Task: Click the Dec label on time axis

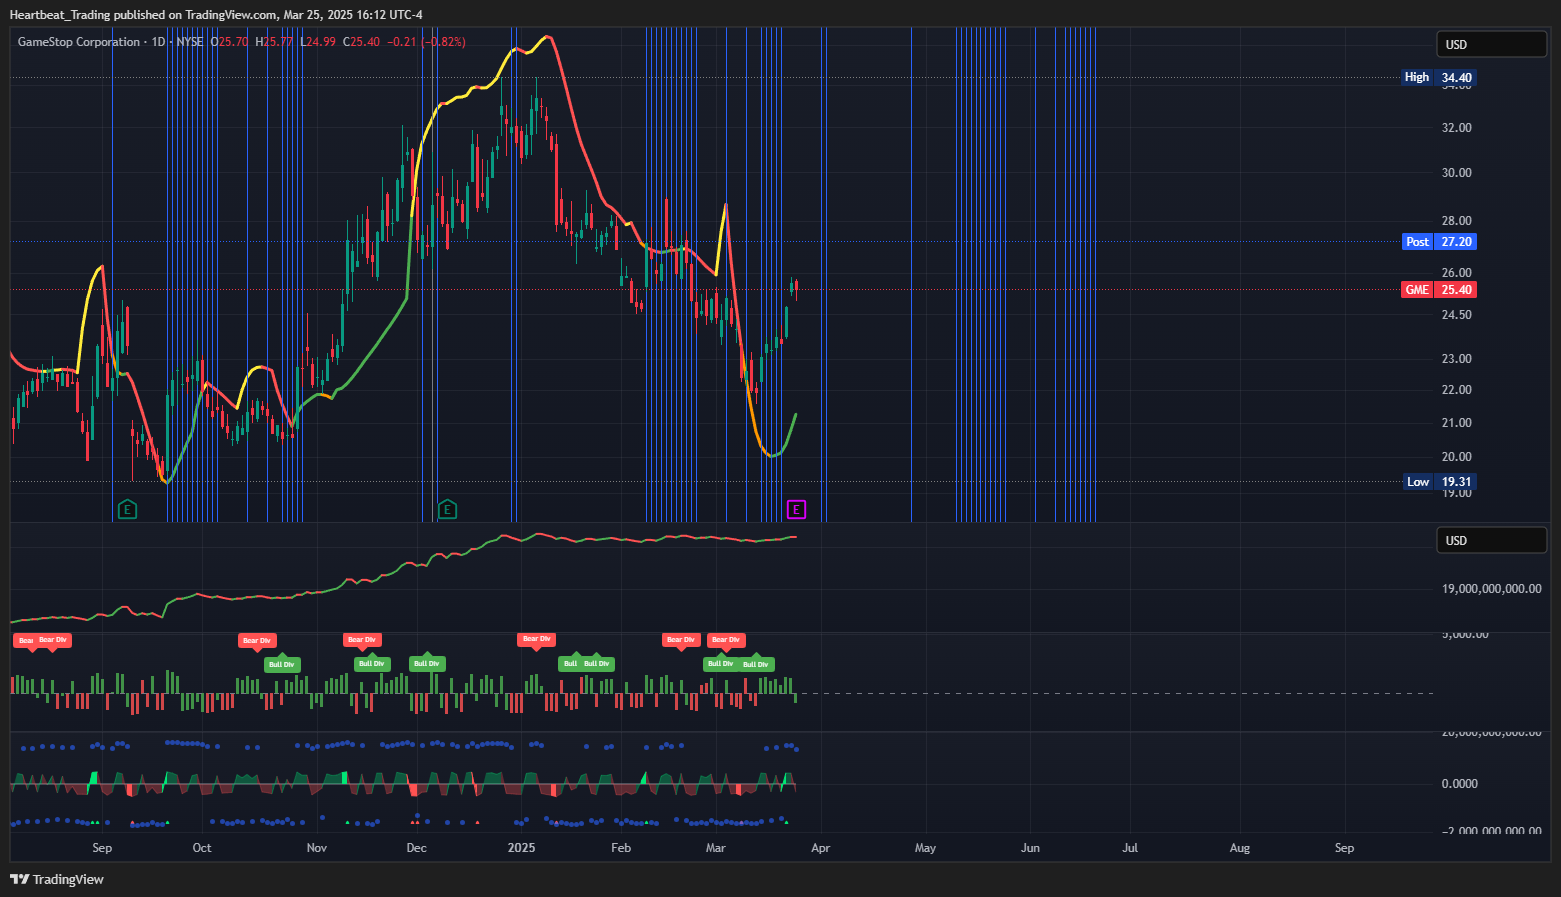Action: pos(417,848)
